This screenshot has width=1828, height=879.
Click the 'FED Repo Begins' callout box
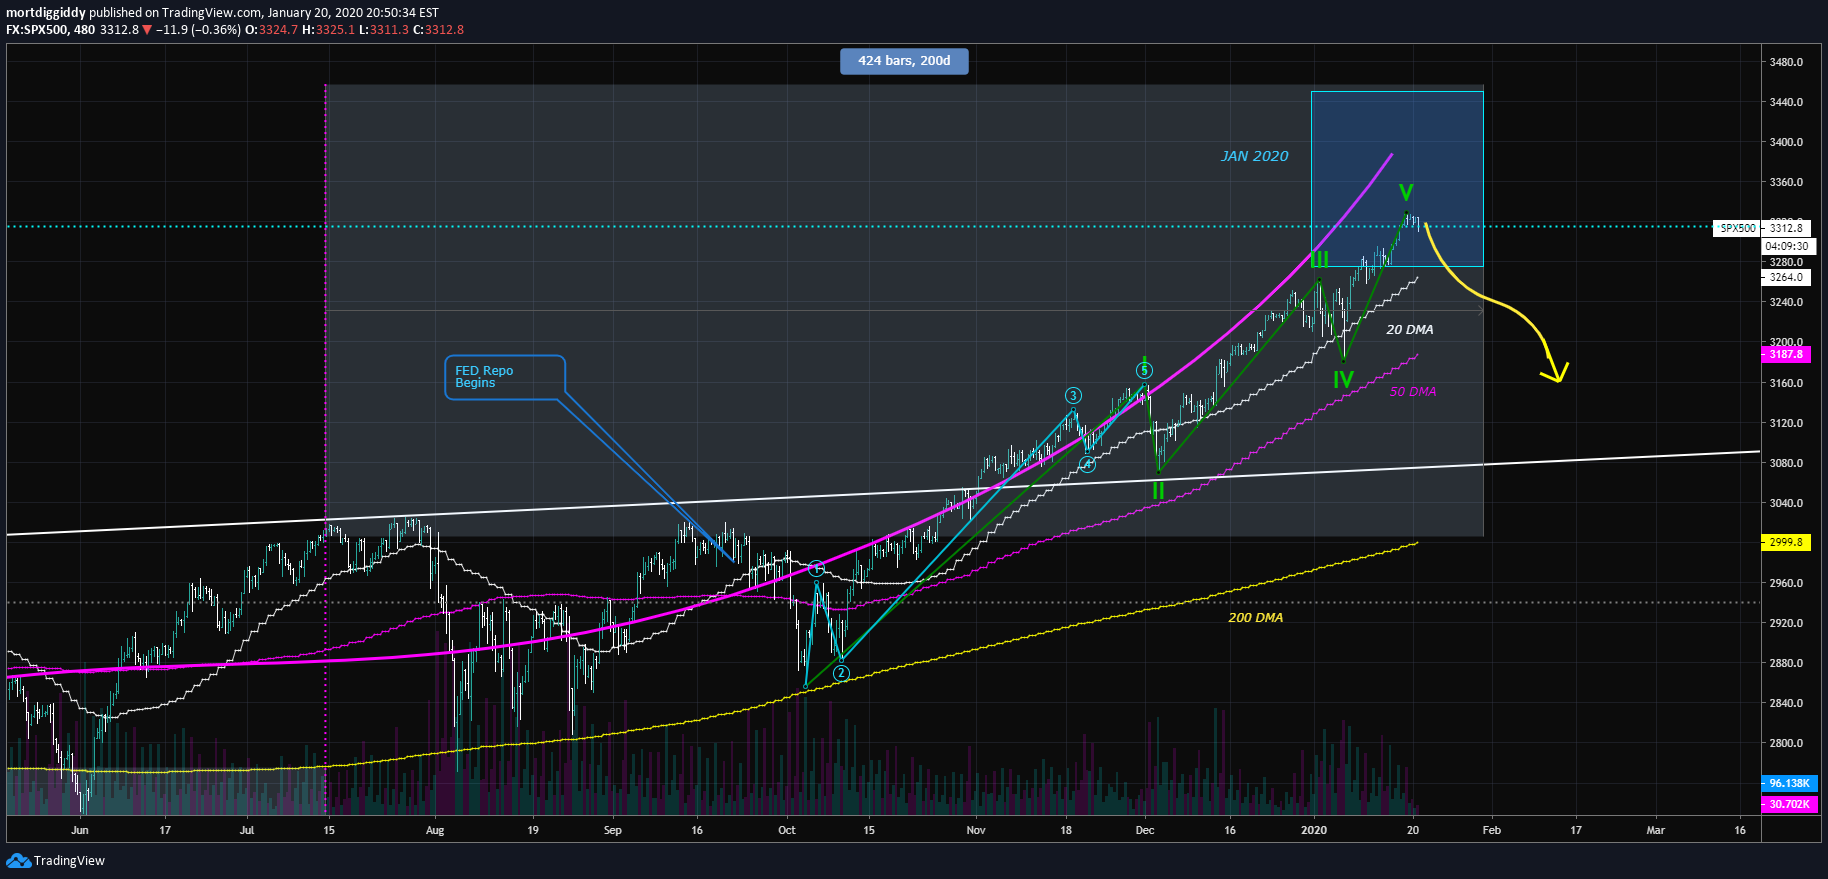point(504,377)
